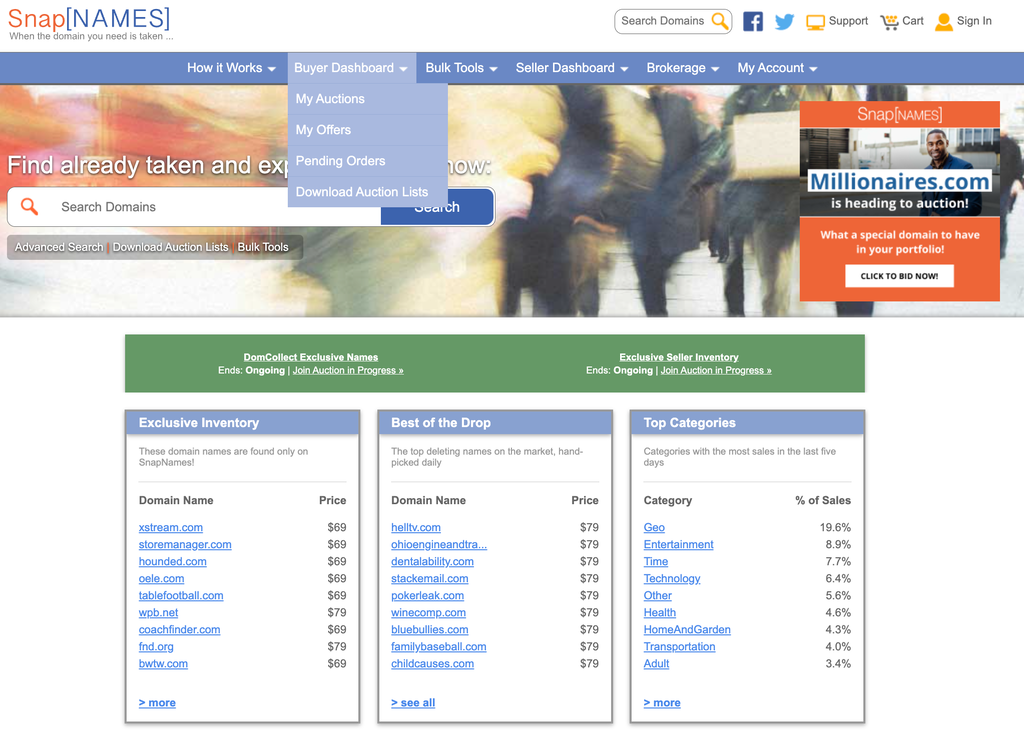Focus the large Search Domains field
Viewport: 1024px width, 733px height.
coord(194,207)
